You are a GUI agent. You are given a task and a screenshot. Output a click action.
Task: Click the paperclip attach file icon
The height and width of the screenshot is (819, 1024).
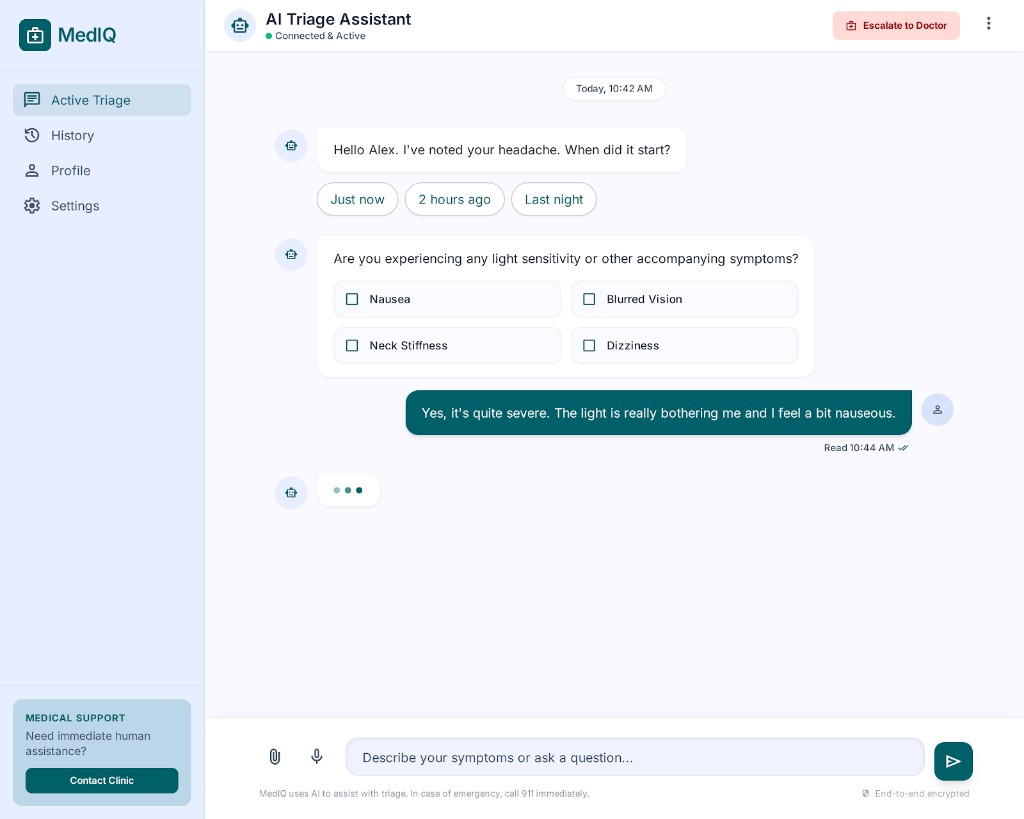275,756
